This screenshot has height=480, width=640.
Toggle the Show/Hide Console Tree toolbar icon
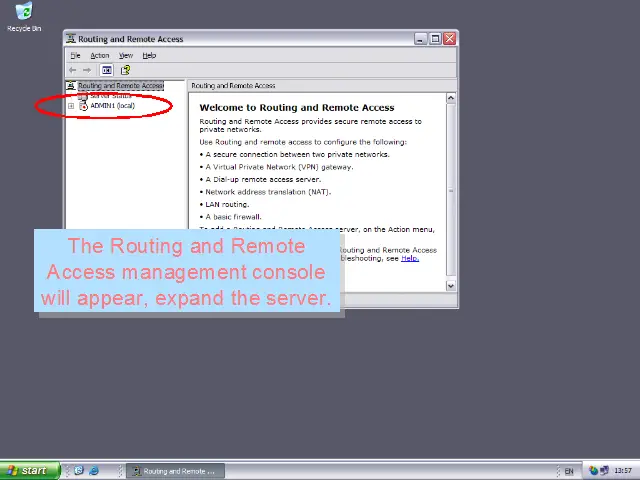coord(107,70)
